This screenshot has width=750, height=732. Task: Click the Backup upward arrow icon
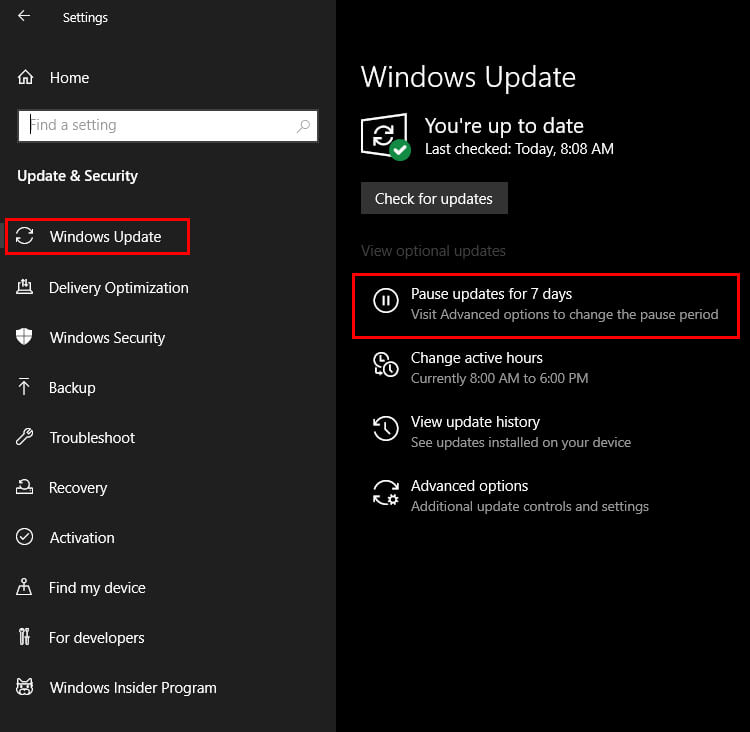click(x=24, y=387)
